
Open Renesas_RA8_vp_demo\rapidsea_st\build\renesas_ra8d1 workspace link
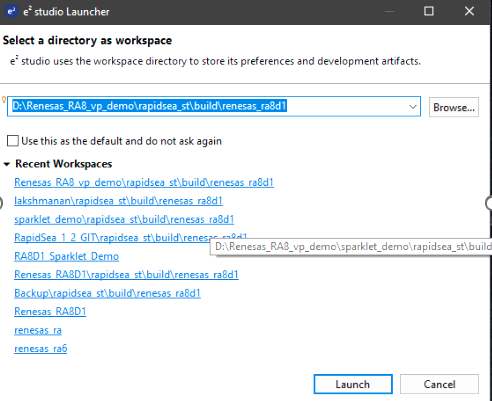144,182
